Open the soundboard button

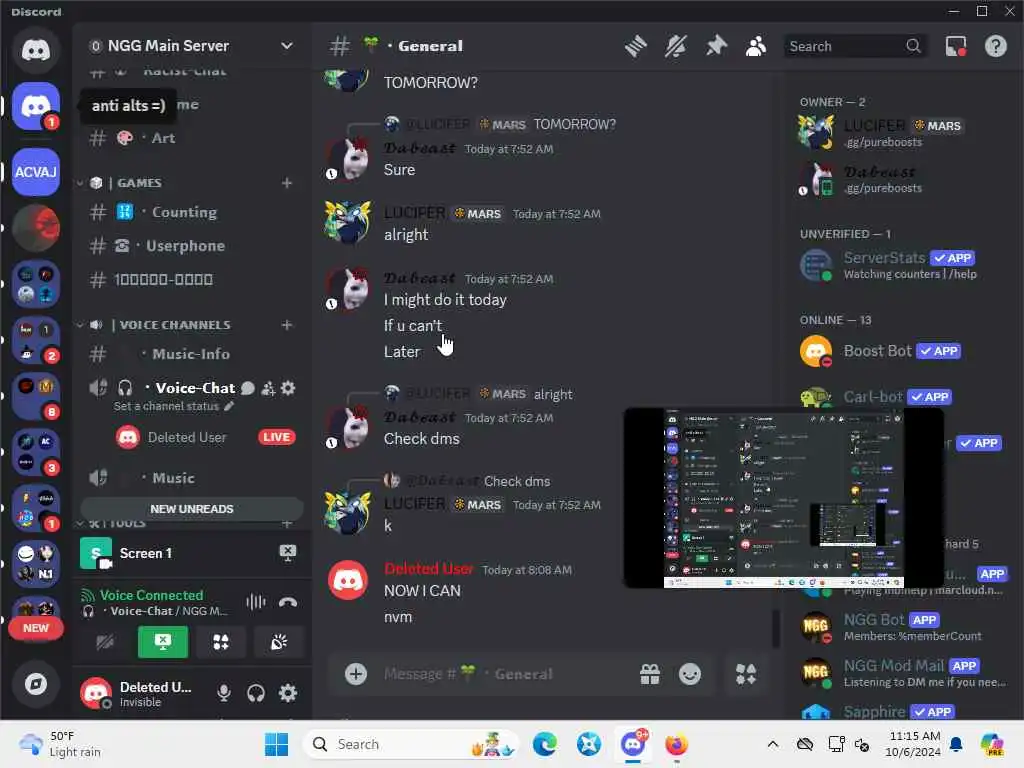point(279,643)
